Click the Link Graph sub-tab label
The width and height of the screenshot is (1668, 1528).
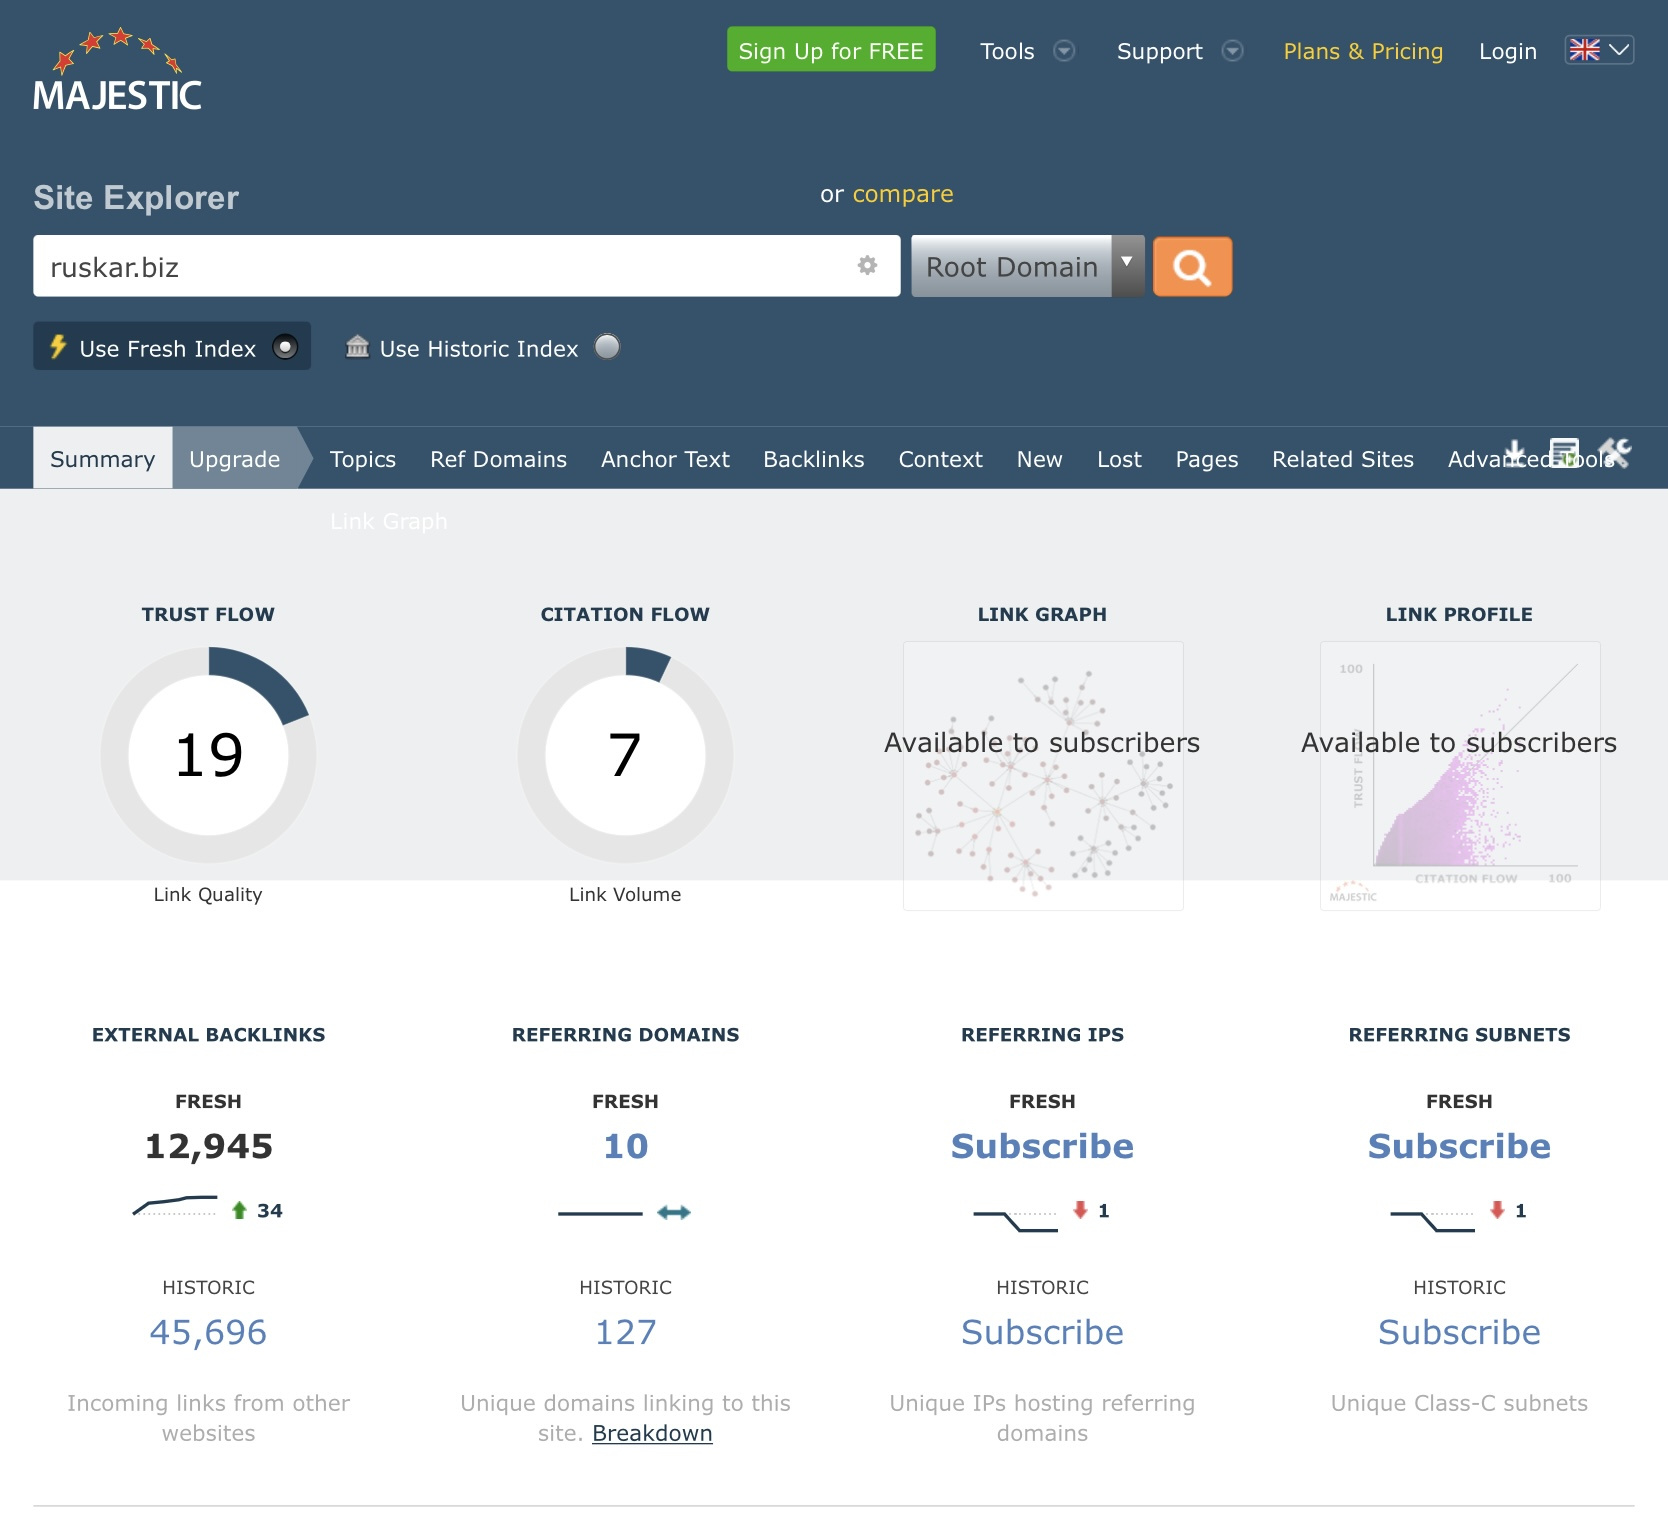(x=389, y=522)
